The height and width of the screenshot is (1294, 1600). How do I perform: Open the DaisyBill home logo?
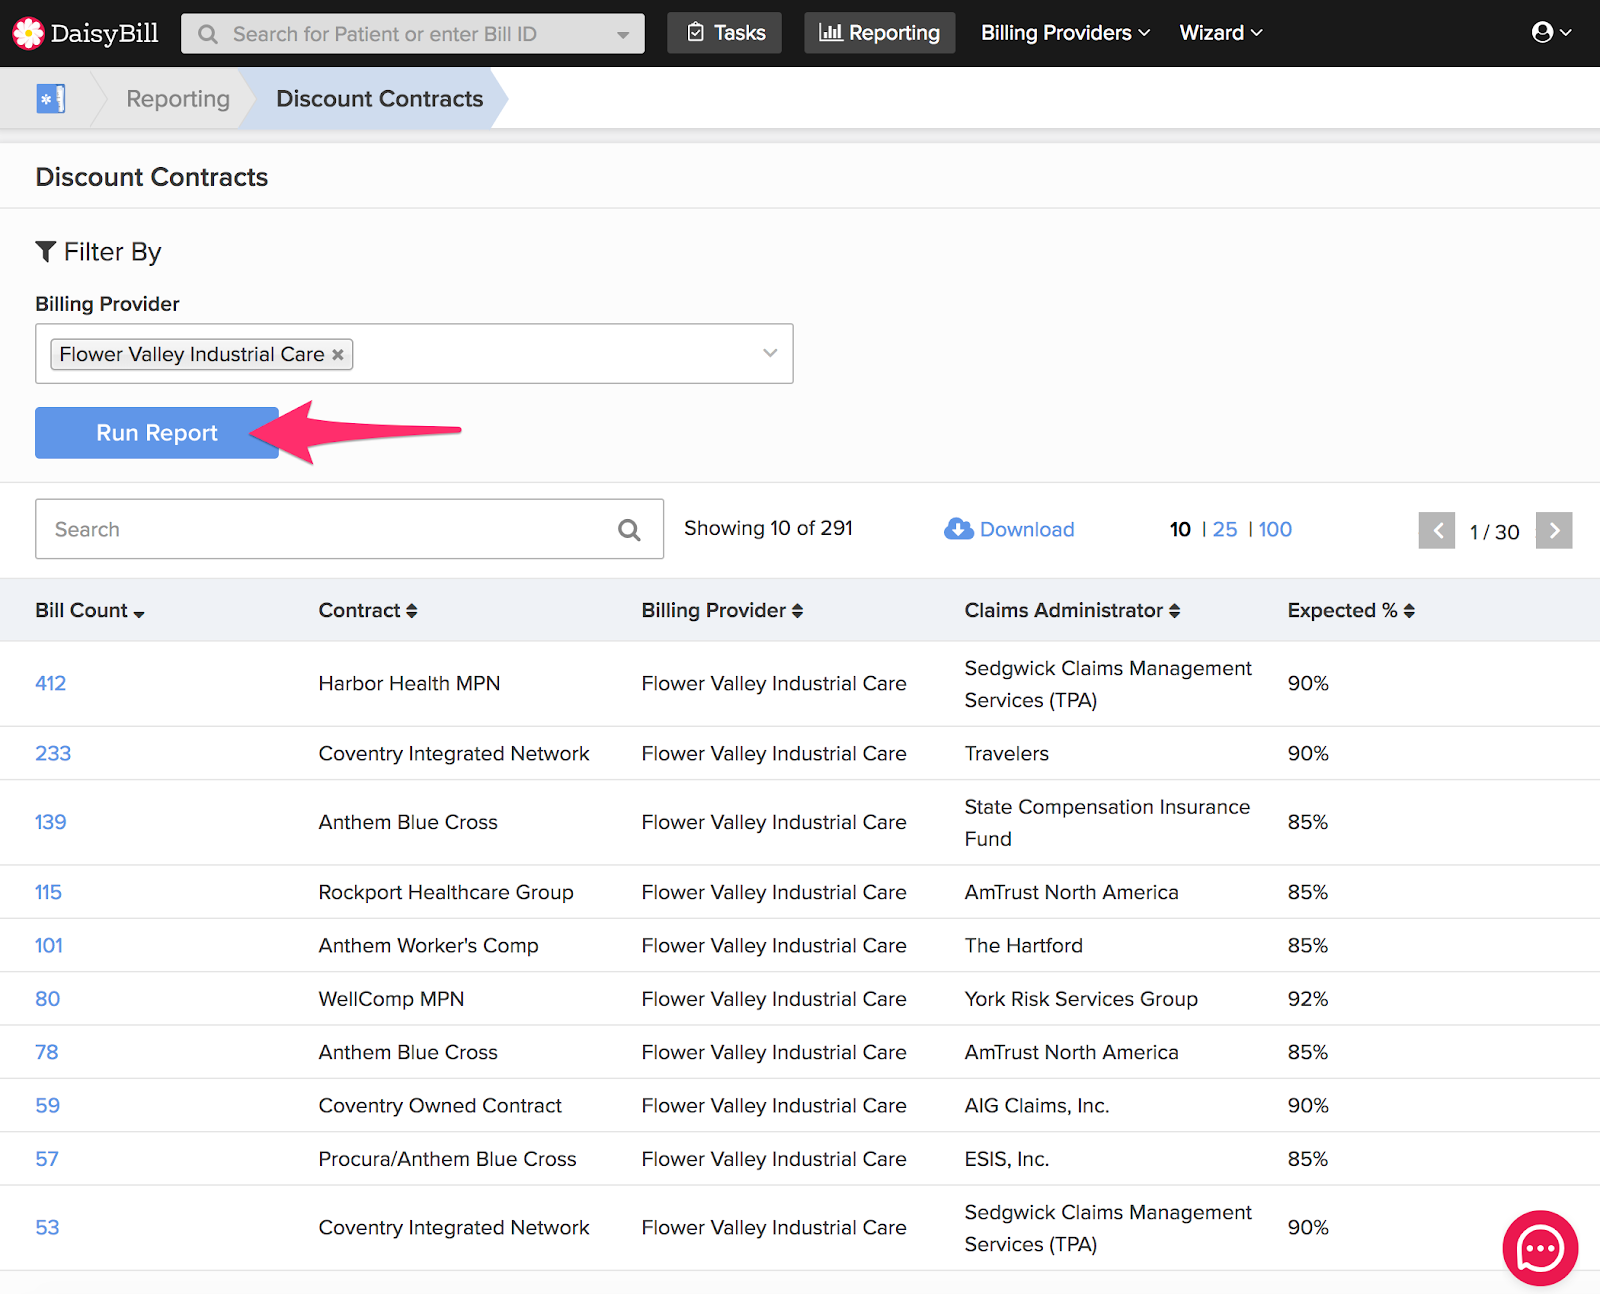(x=86, y=33)
